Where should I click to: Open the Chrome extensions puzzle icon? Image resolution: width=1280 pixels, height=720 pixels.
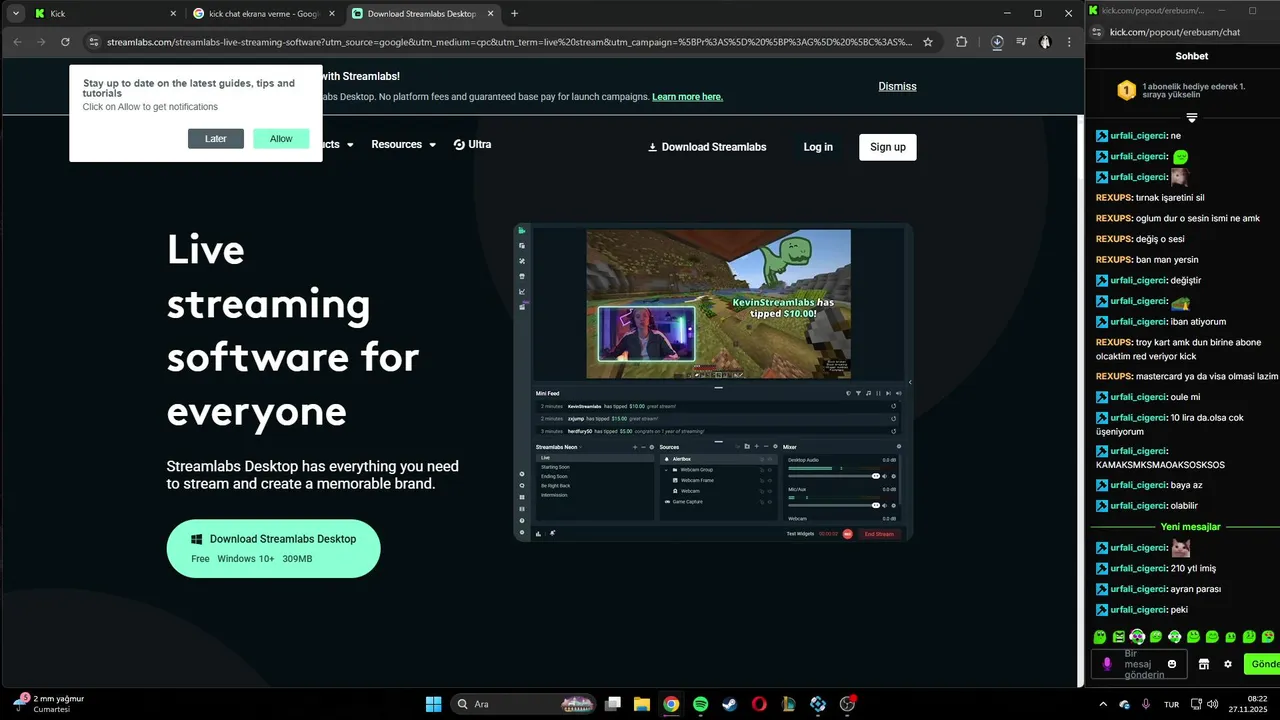[x=962, y=42]
